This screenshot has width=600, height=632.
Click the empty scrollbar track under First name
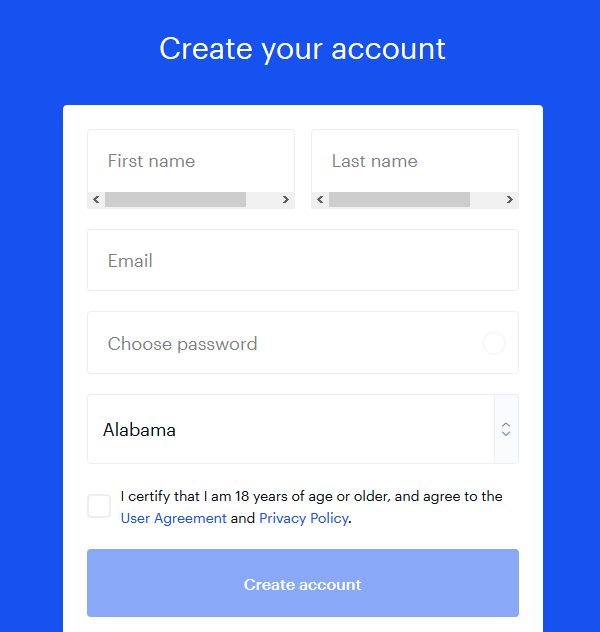coord(262,200)
